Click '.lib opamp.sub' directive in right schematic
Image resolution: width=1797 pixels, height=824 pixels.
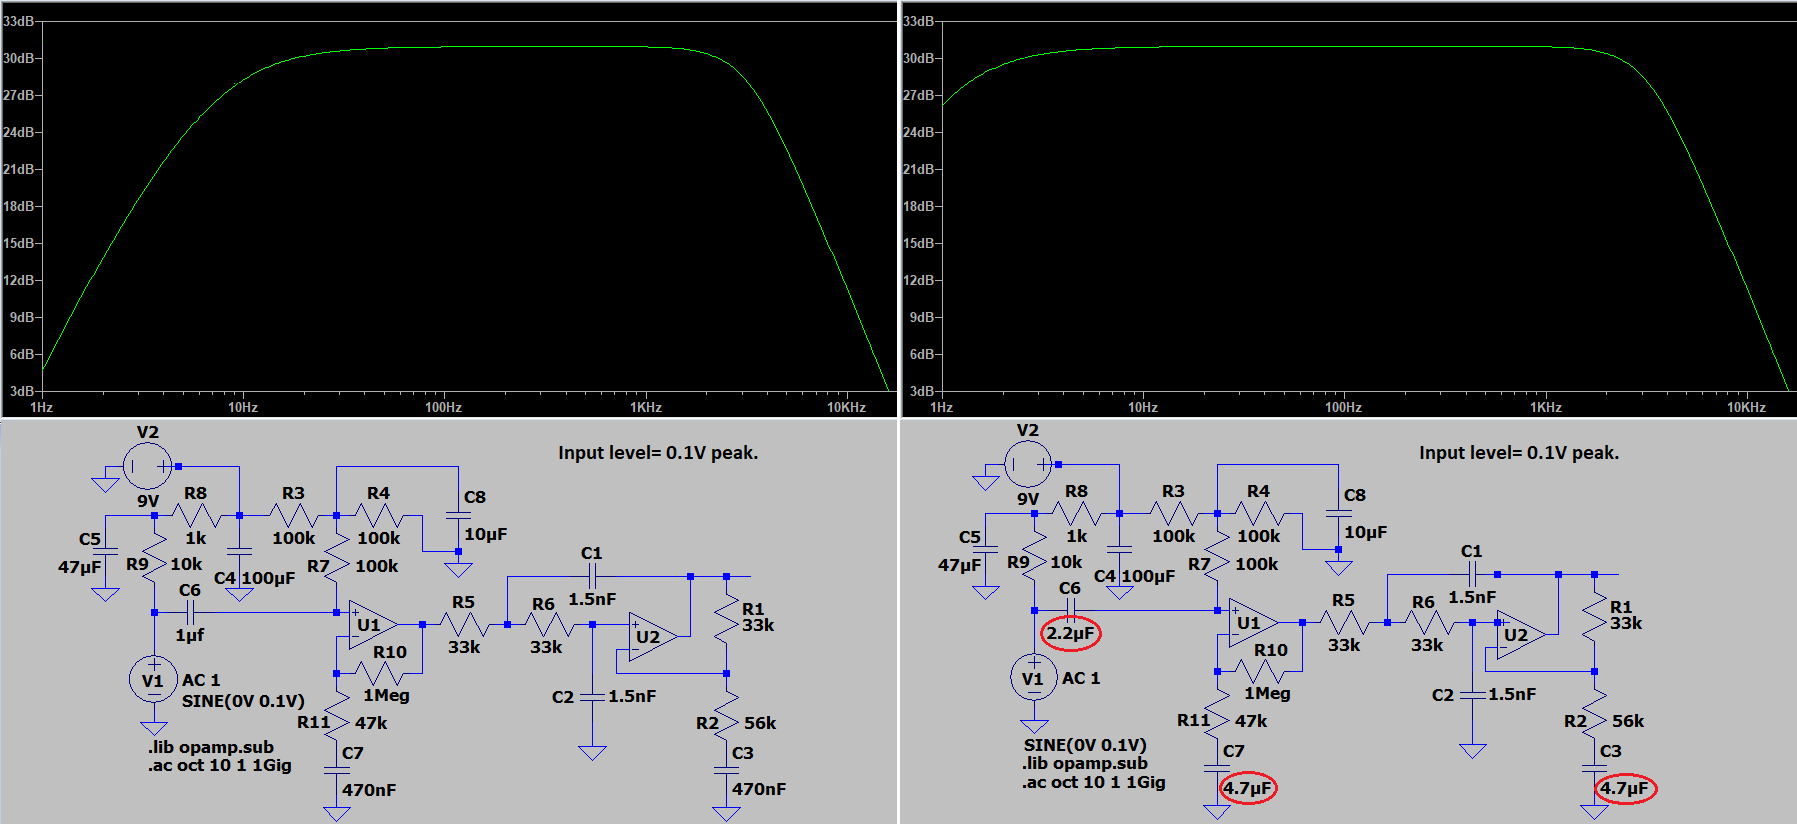[x=1085, y=763]
